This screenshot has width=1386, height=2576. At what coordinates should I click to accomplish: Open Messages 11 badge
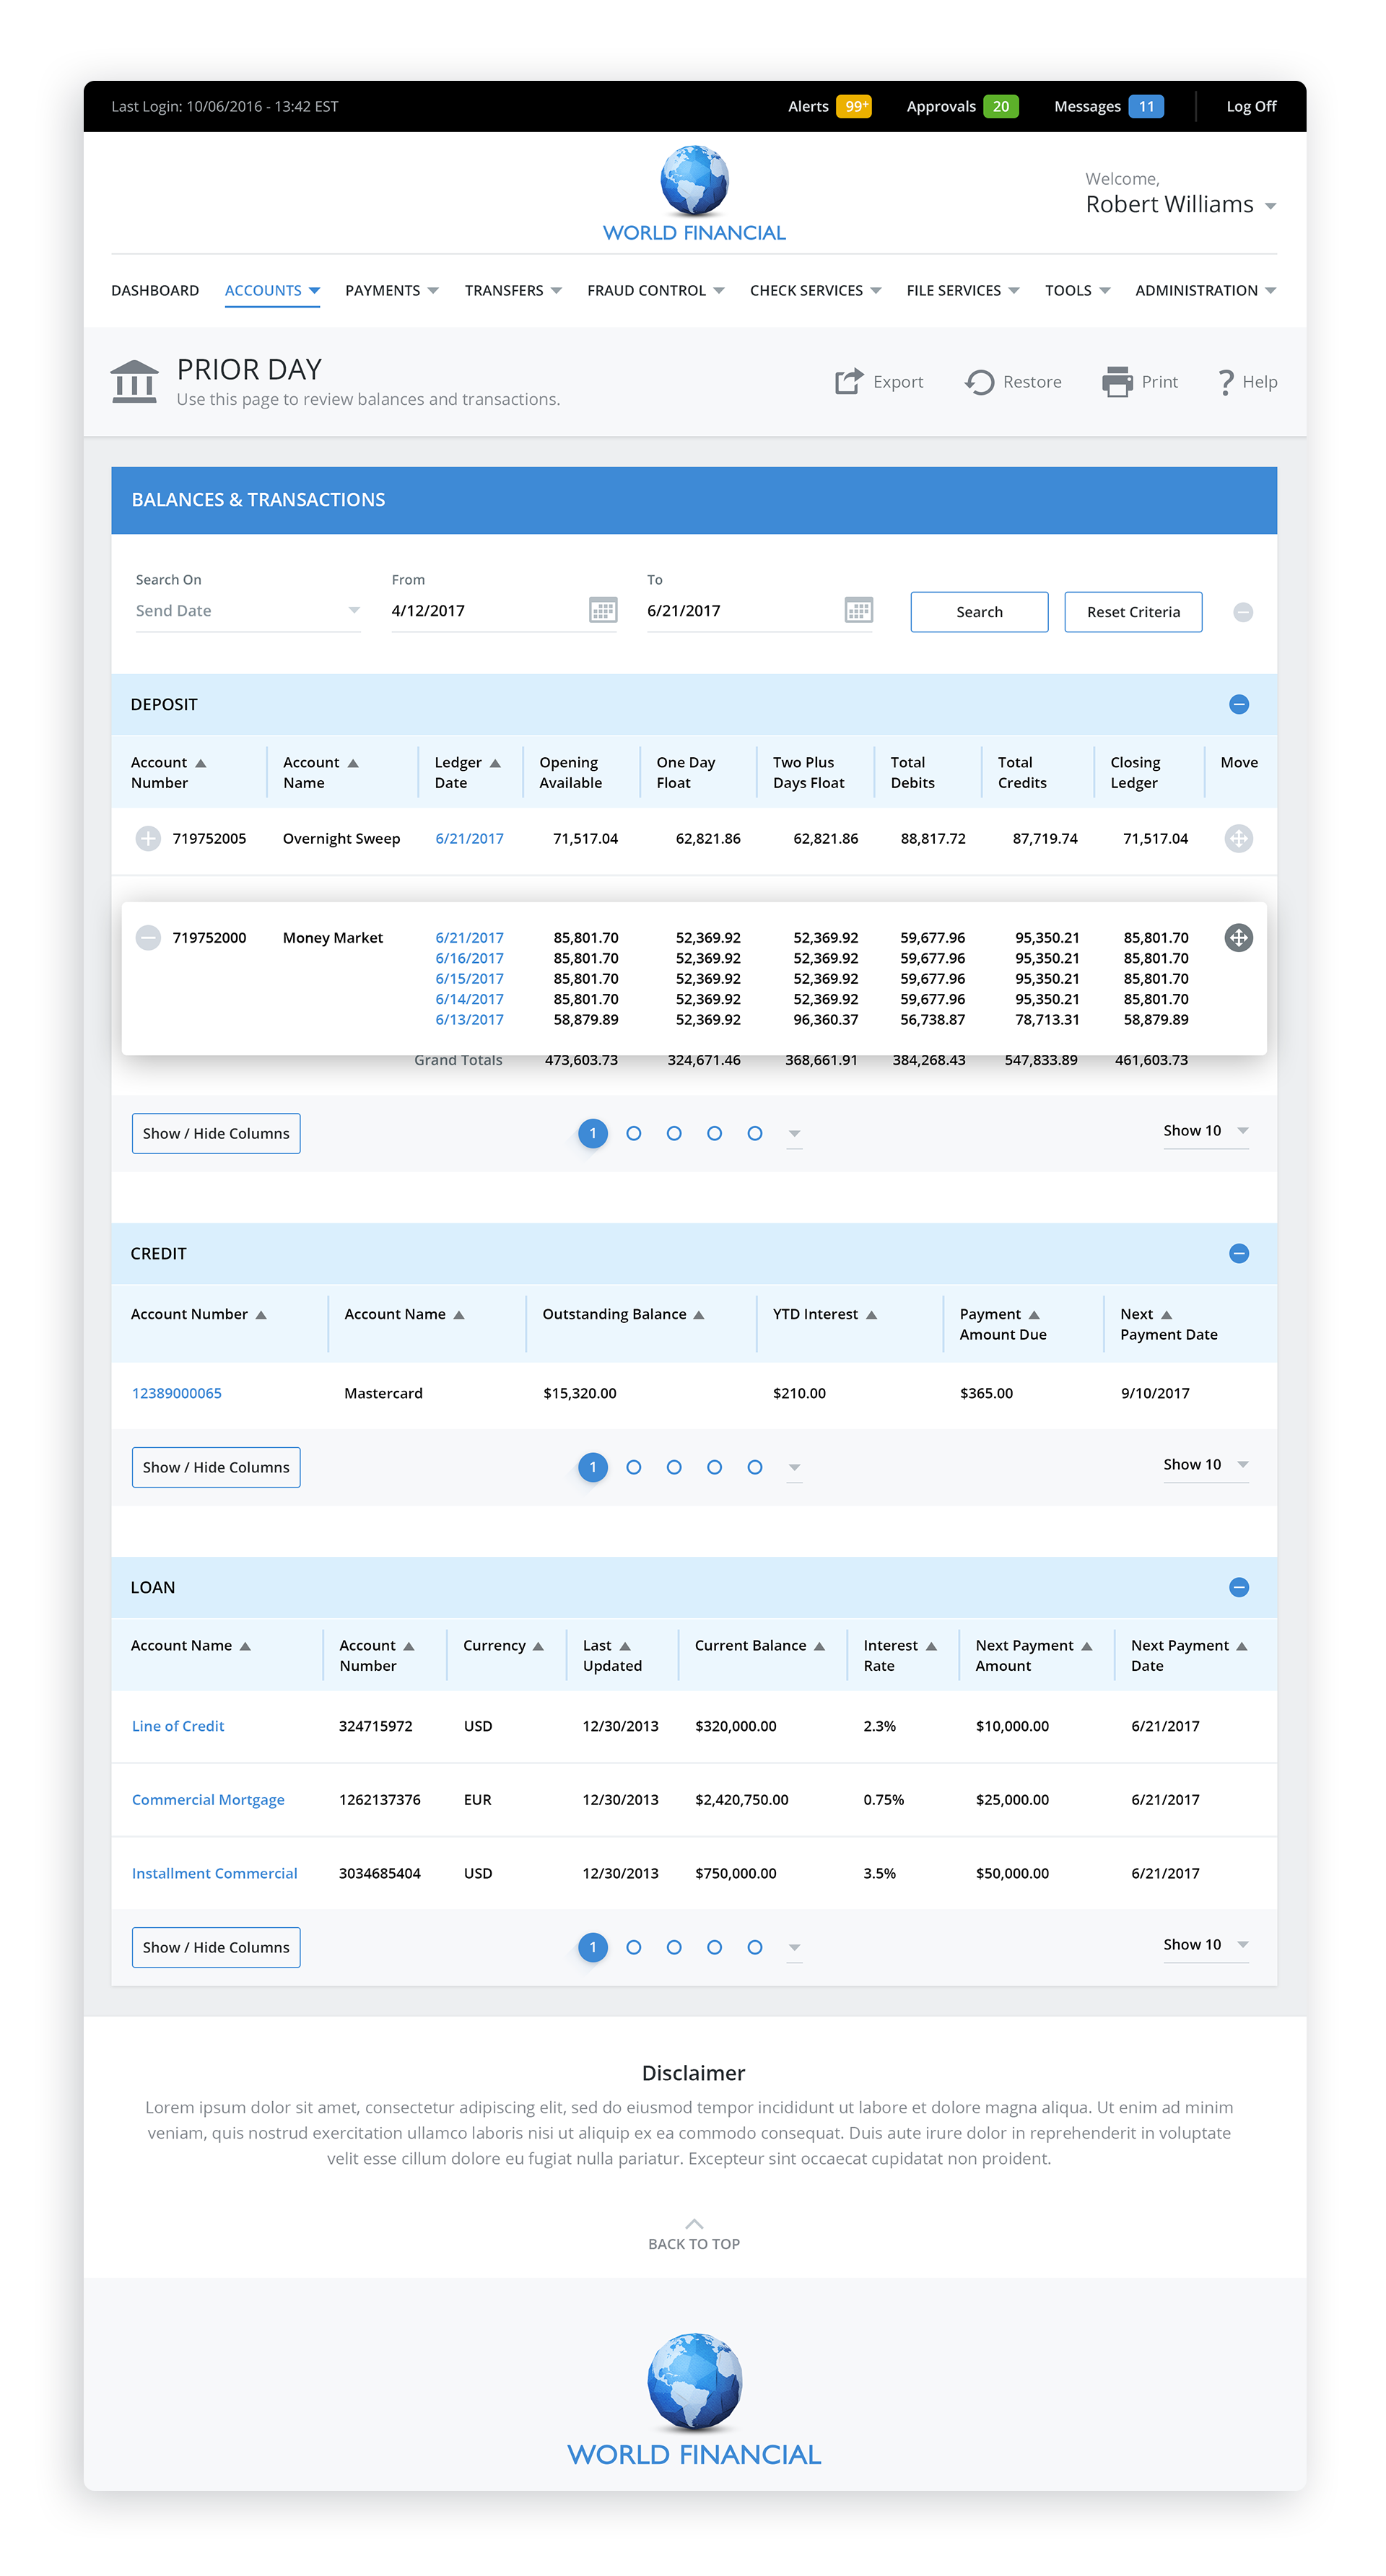(x=1146, y=106)
